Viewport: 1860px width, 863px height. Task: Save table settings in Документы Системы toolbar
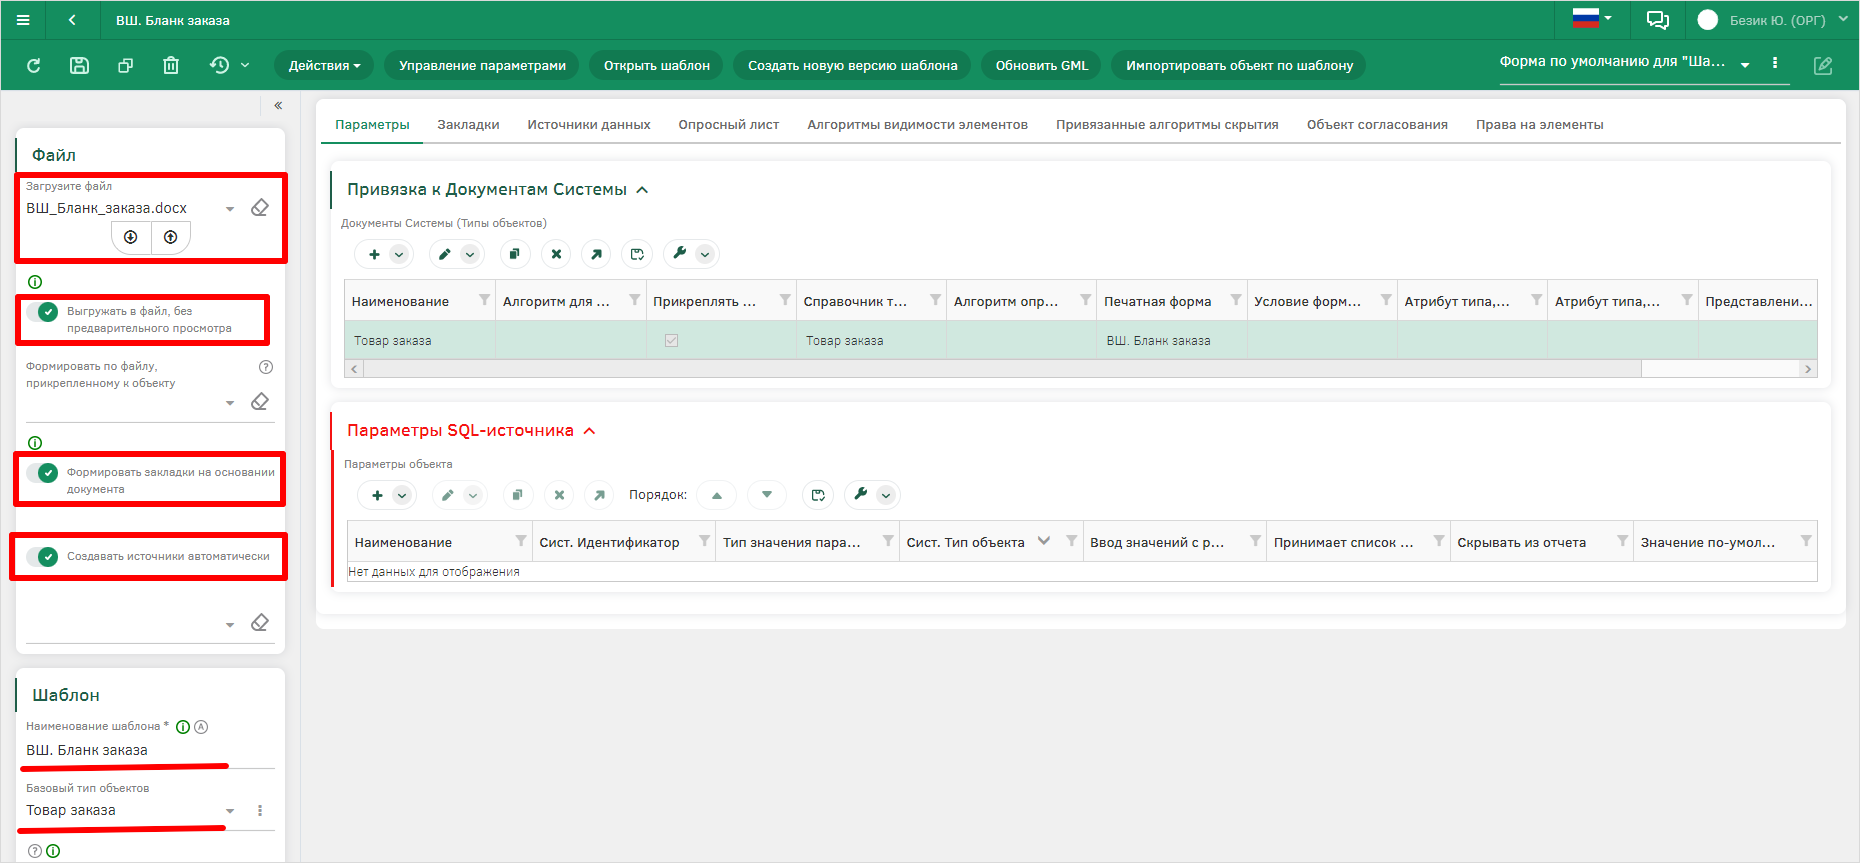(637, 254)
